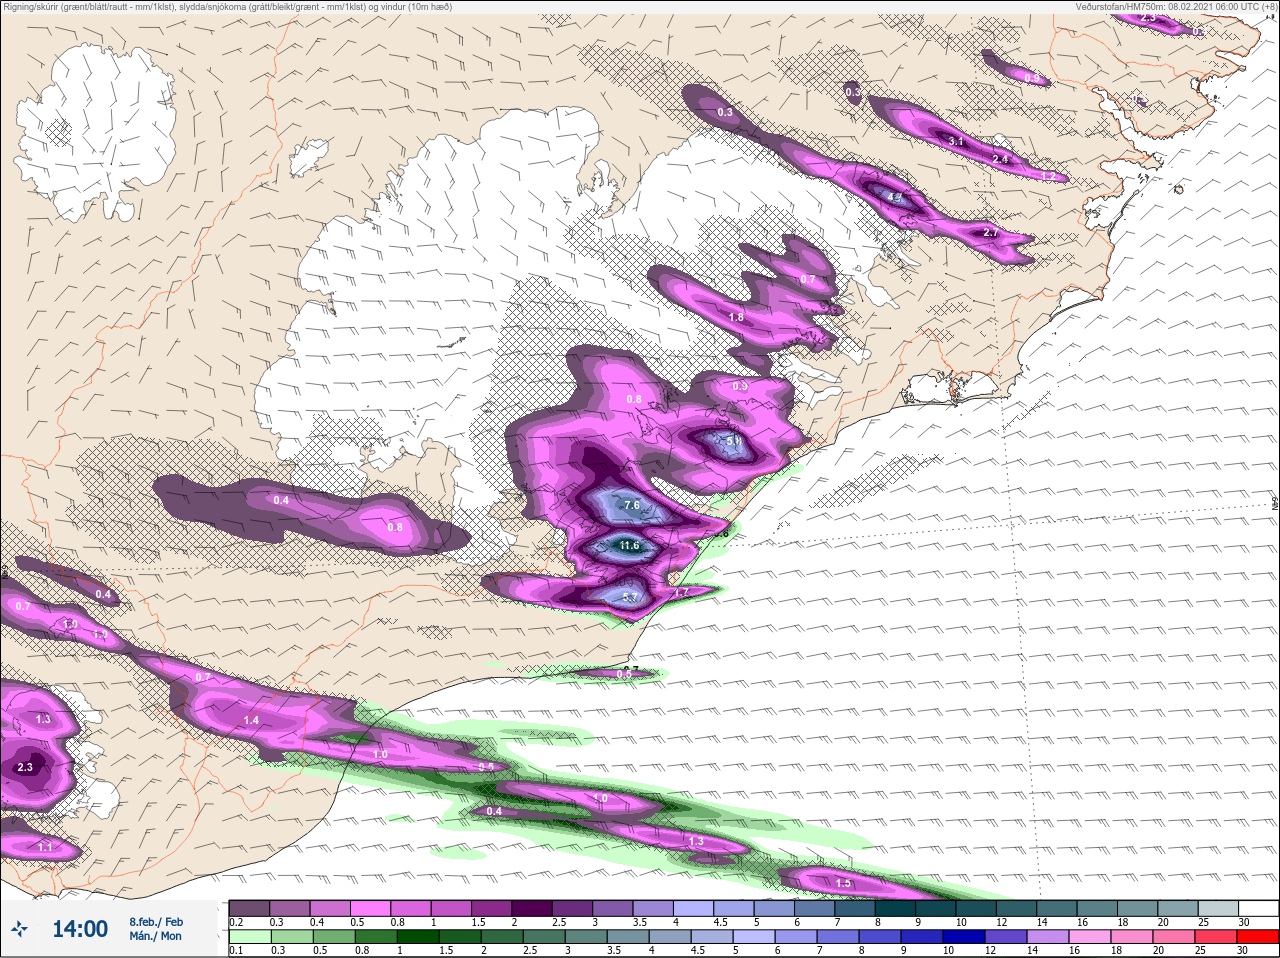1280x958 pixels.
Task: Pick the 3.5 lavender swatch in upper legend
Action: [655, 908]
